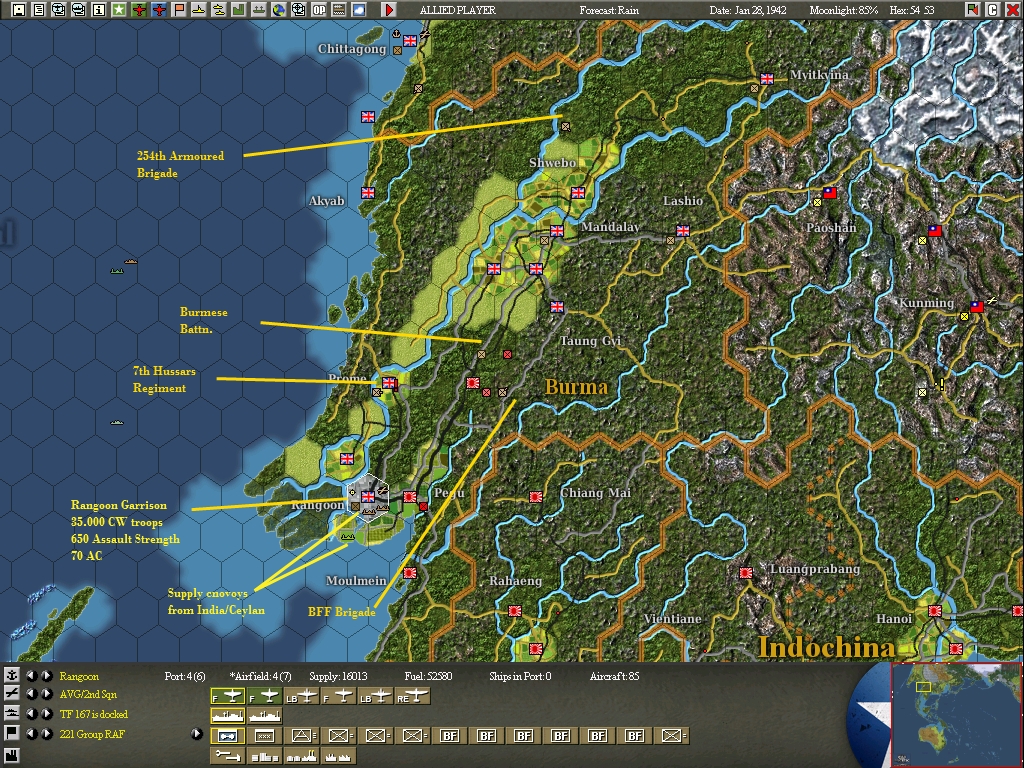This screenshot has height=768, width=1024.
Task: Click the yellow aircraft icon on the toolbar
Action: tap(197, 9)
